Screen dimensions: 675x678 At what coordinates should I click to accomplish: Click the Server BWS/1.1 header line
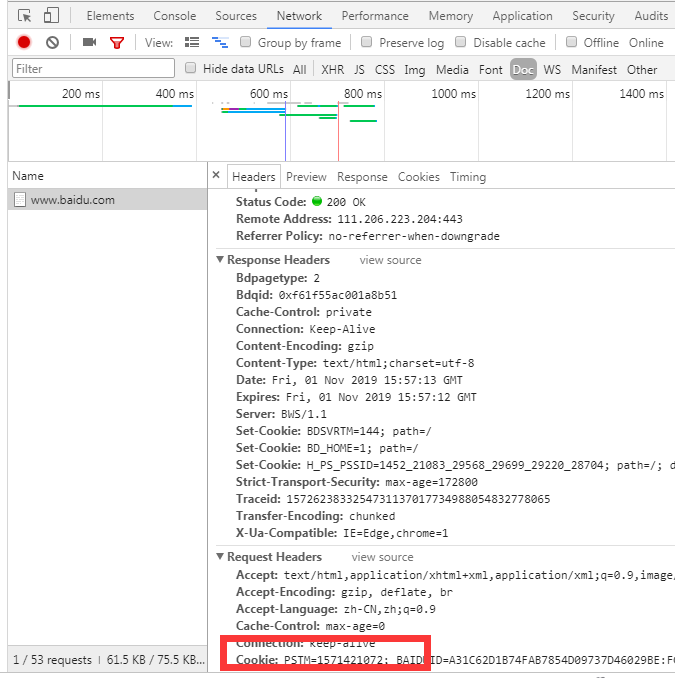pos(281,414)
